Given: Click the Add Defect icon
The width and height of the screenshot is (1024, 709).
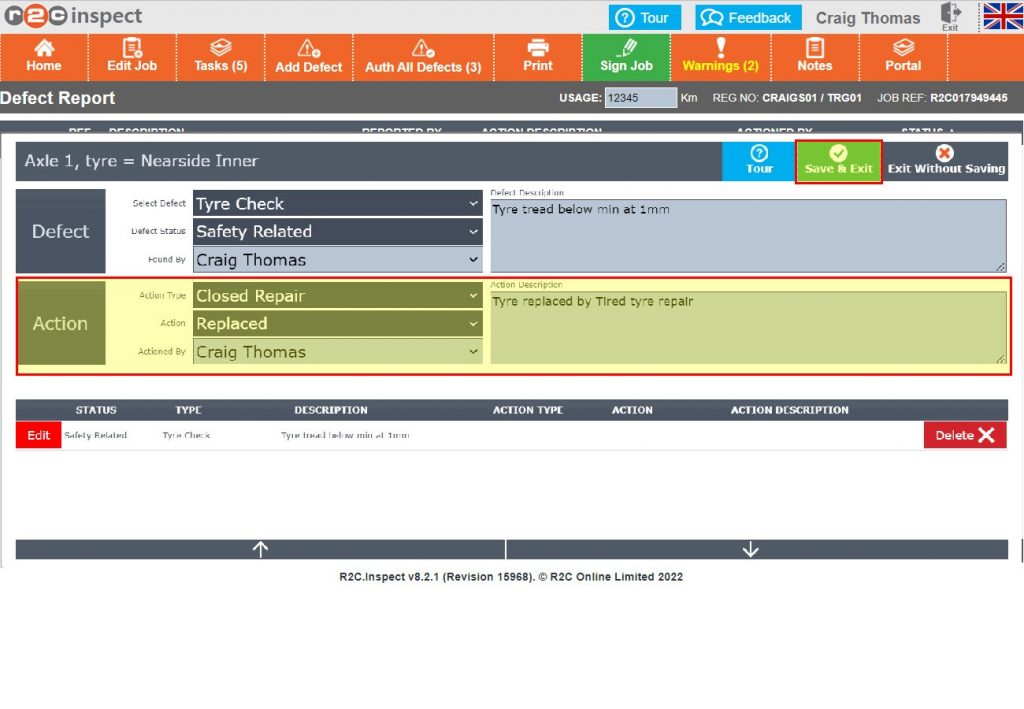Looking at the screenshot, I should tap(309, 57).
